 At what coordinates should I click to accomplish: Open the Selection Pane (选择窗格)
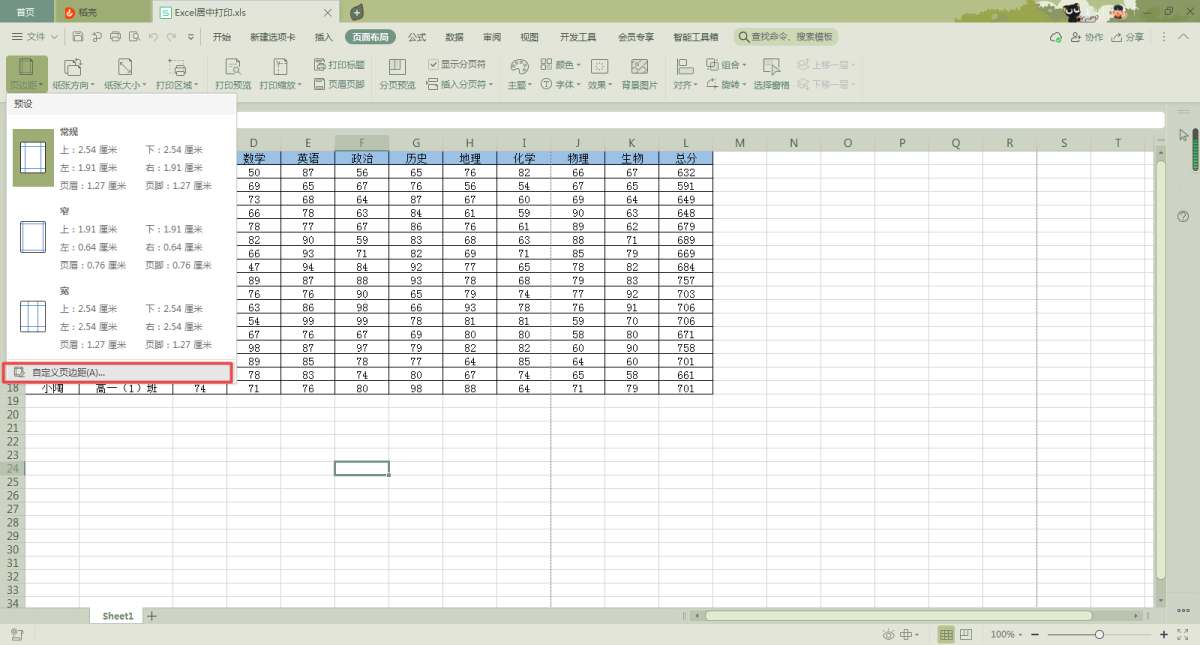tap(771, 74)
